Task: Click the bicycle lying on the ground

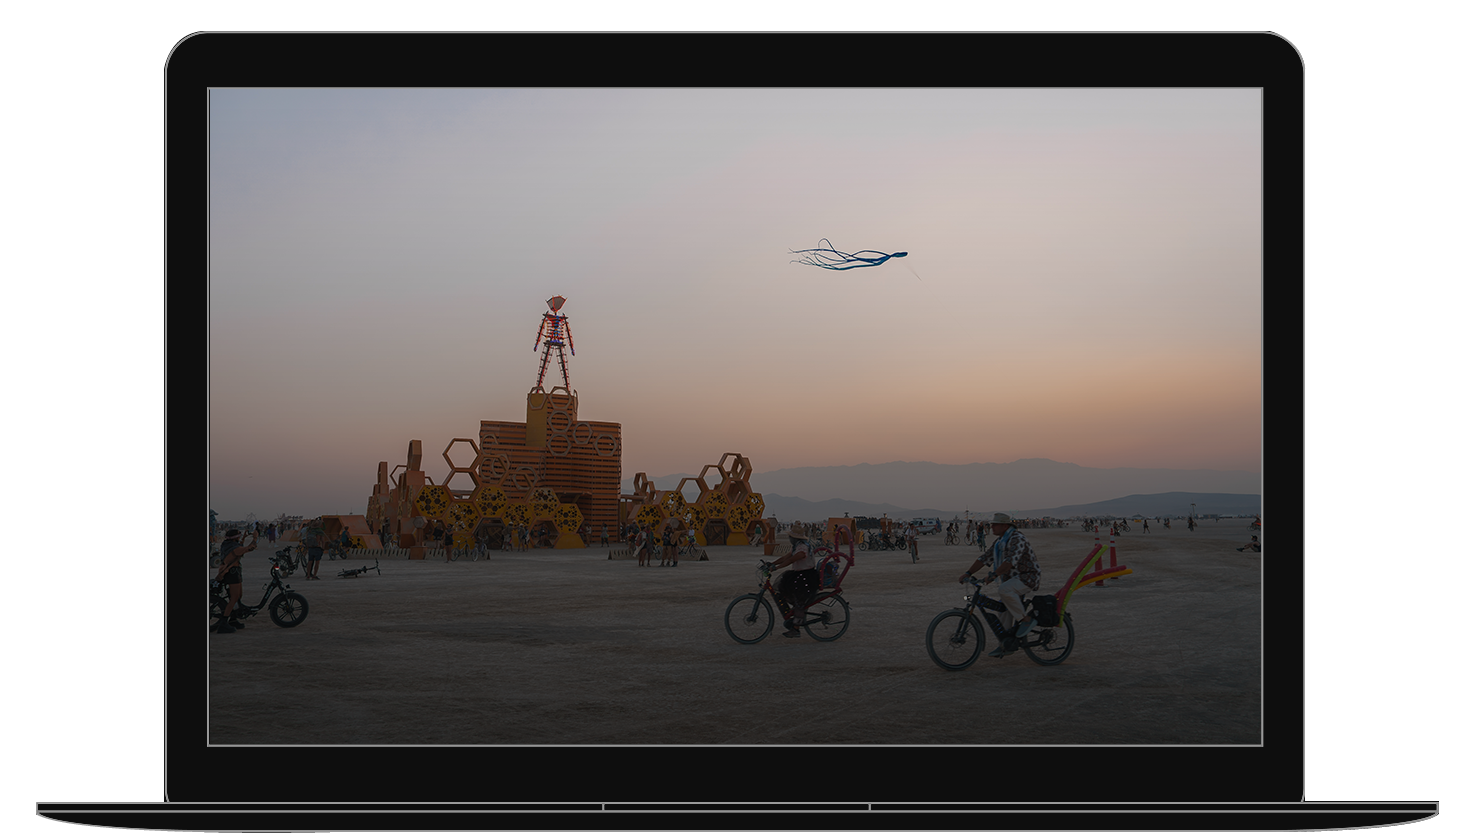Action: 358,571
